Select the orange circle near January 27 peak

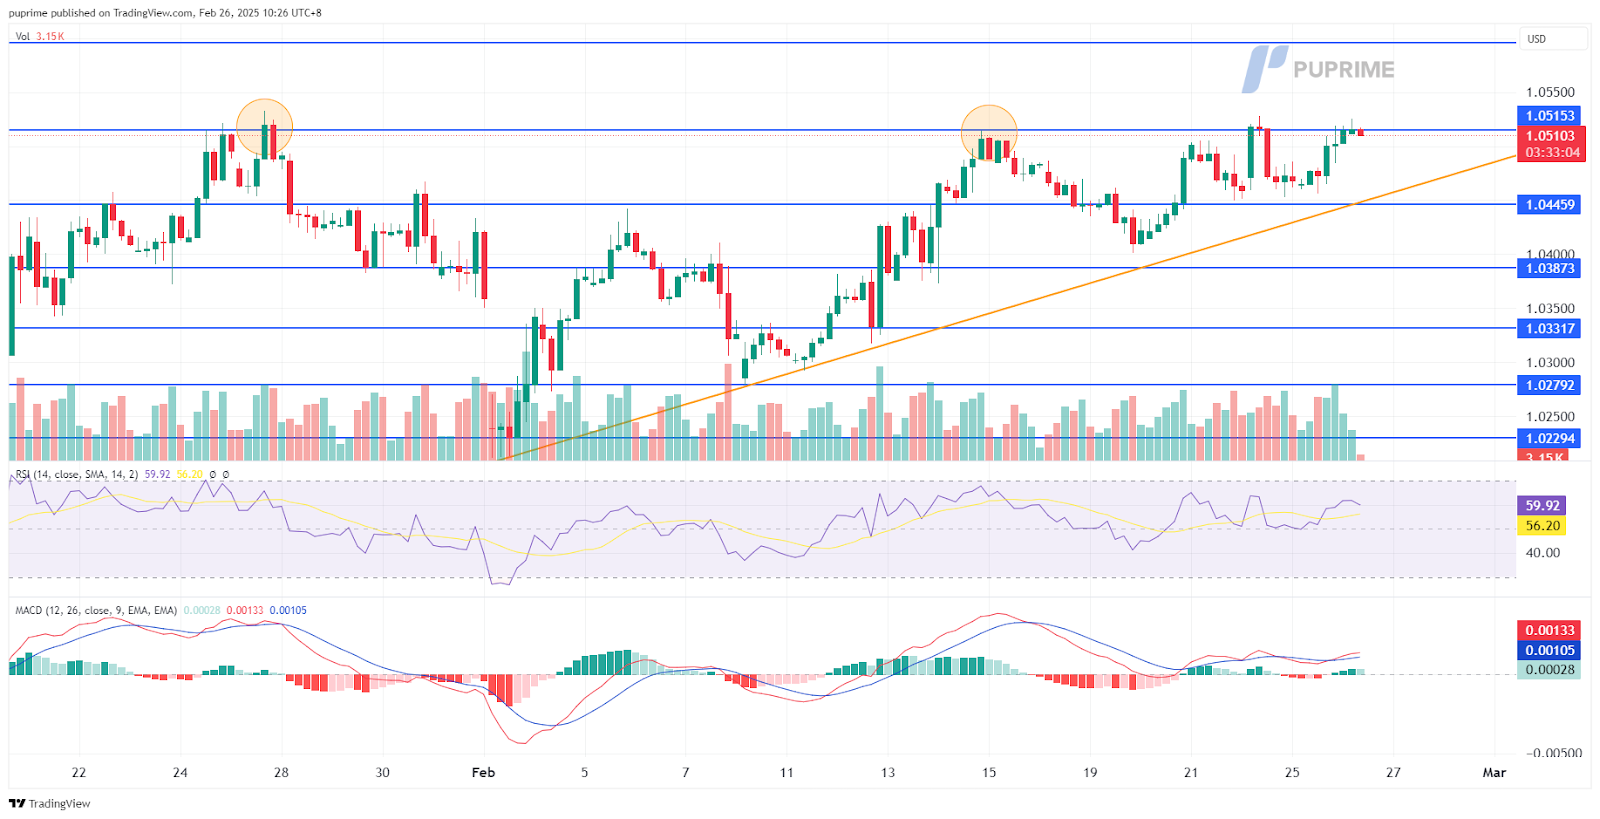(x=265, y=128)
